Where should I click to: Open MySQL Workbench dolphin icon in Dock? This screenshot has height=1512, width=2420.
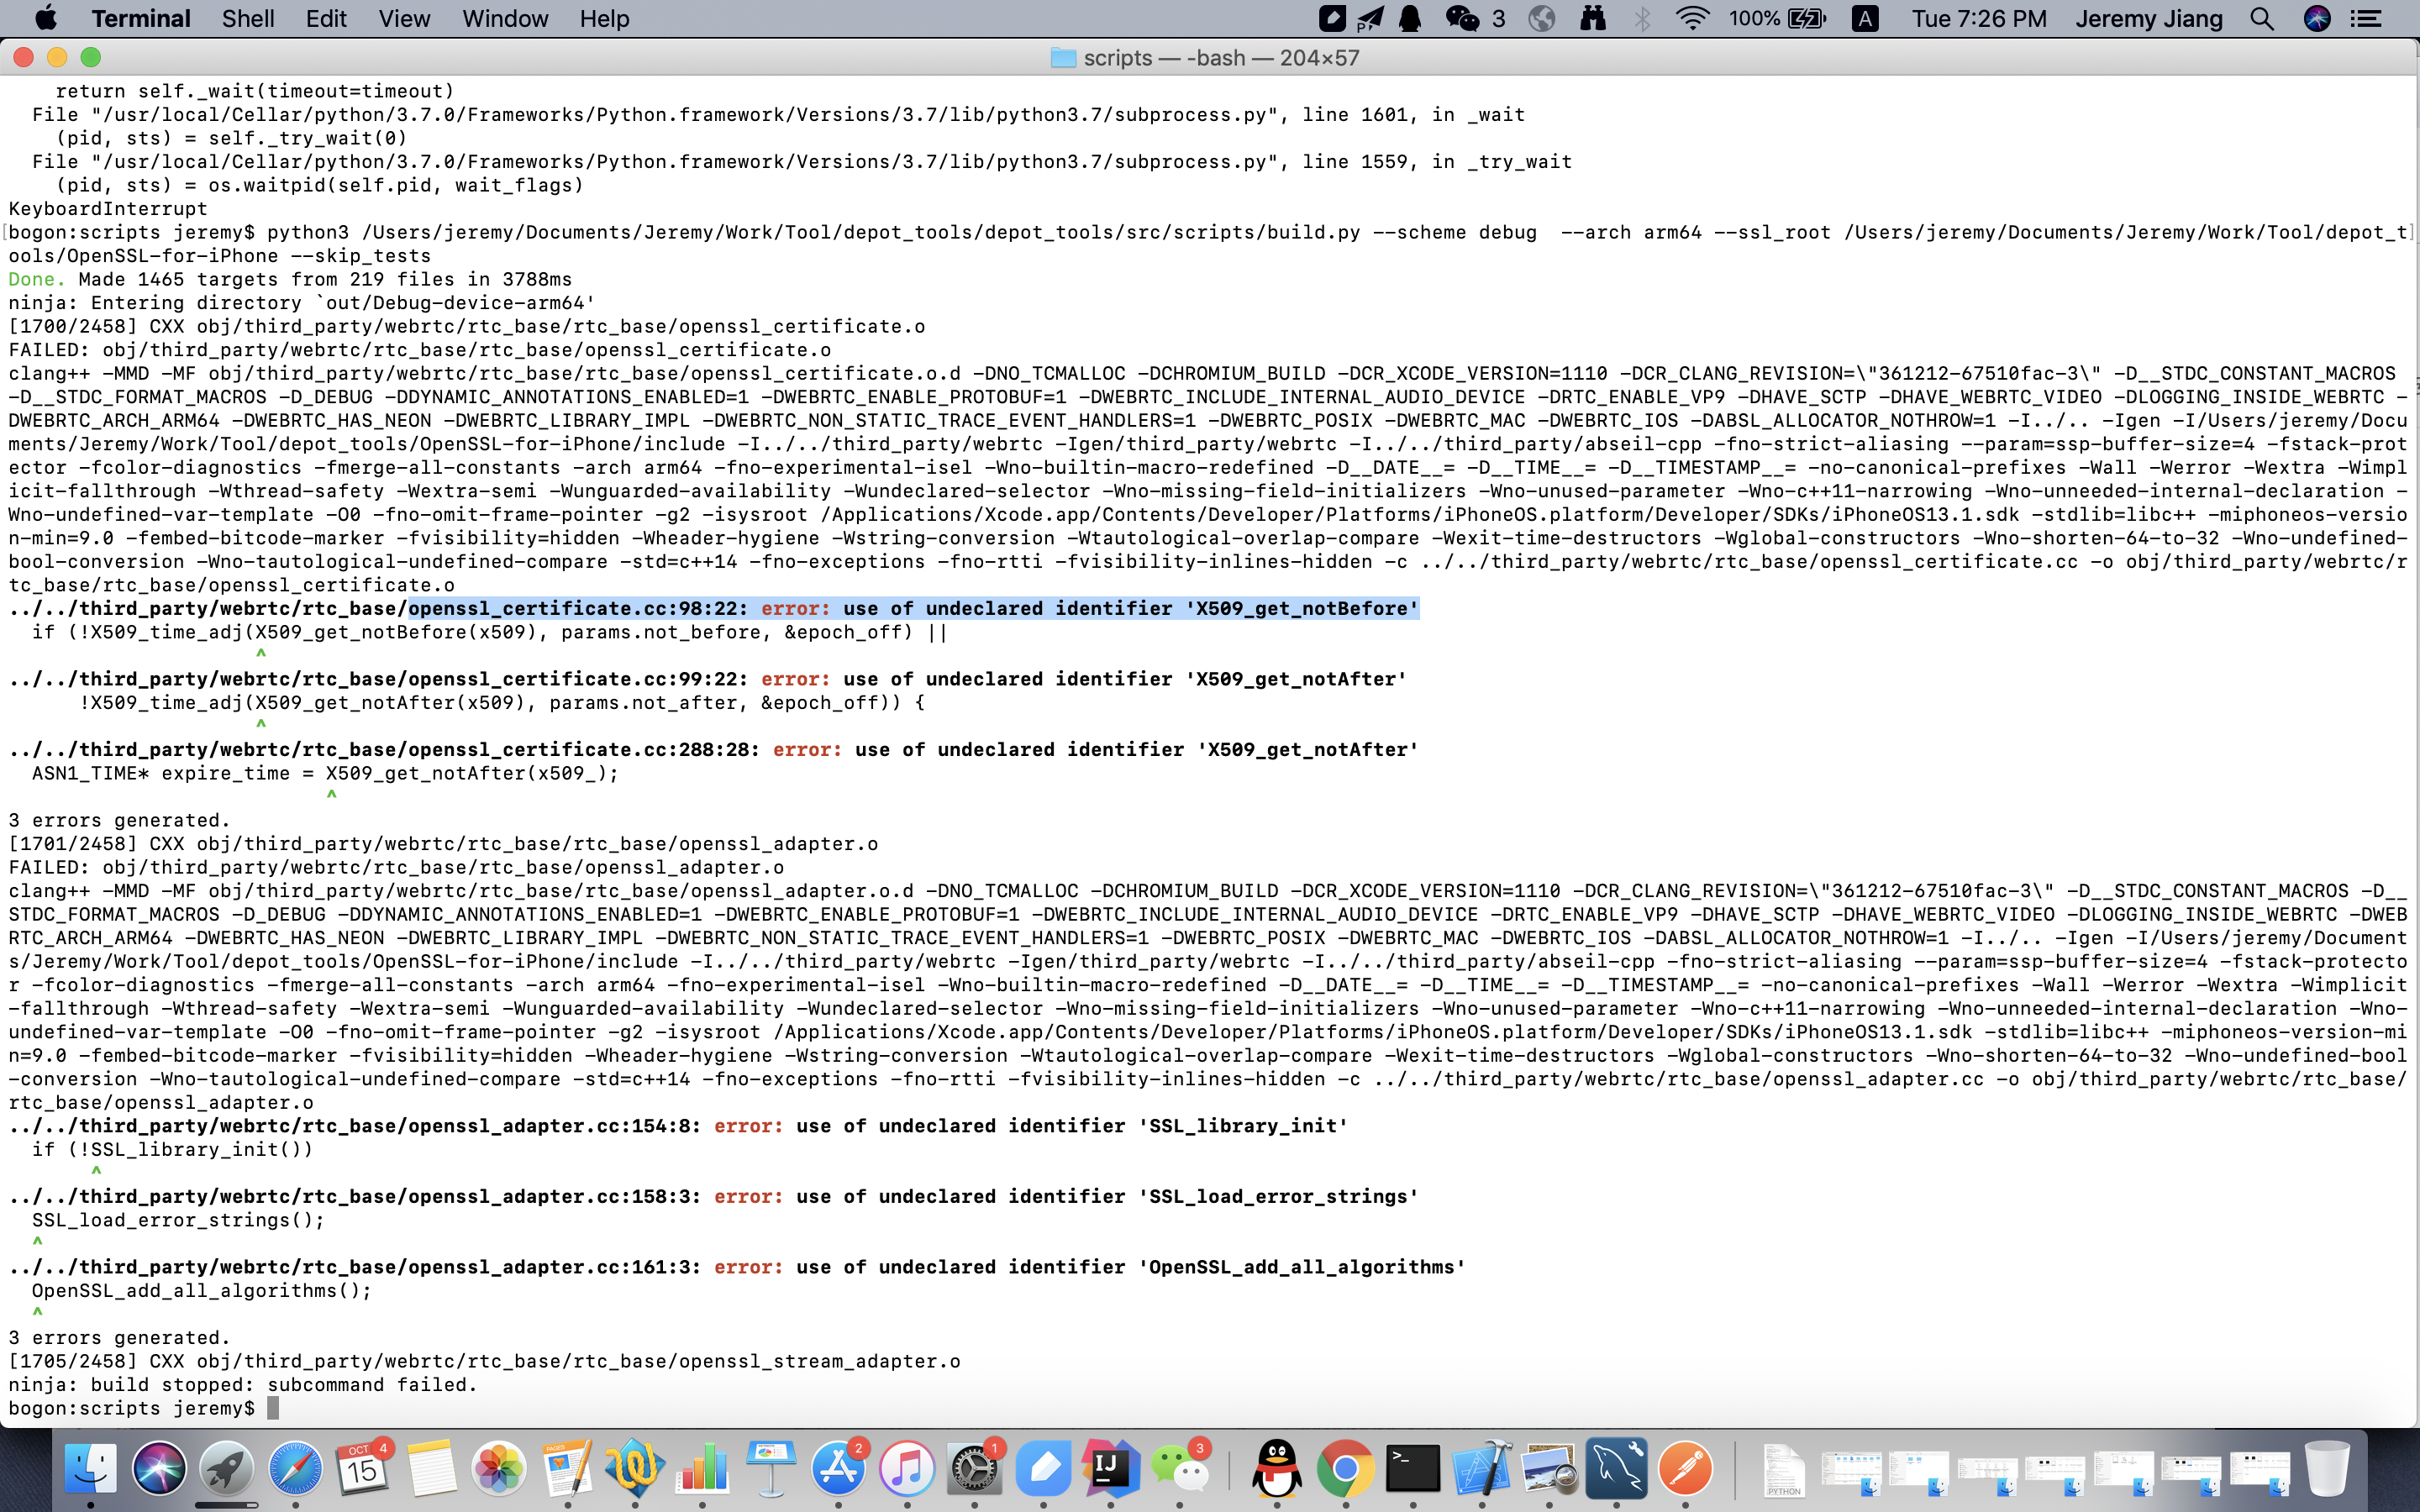tap(1617, 1469)
